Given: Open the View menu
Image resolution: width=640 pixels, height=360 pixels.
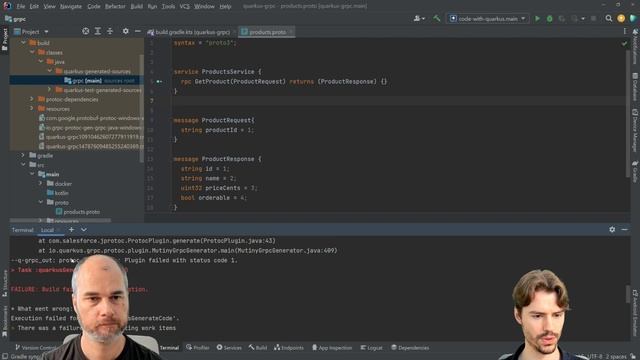Looking at the screenshot, I should pos(49,7).
